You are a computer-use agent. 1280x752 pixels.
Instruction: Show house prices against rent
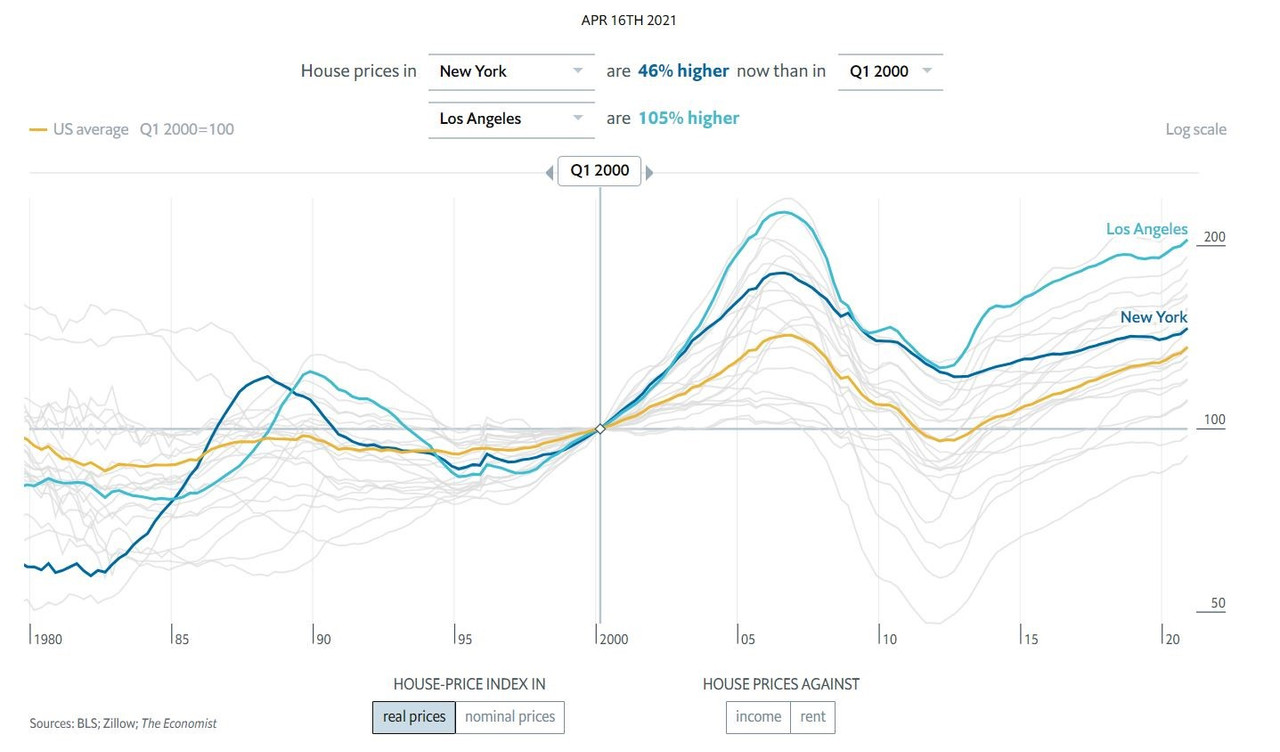point(813,717)
